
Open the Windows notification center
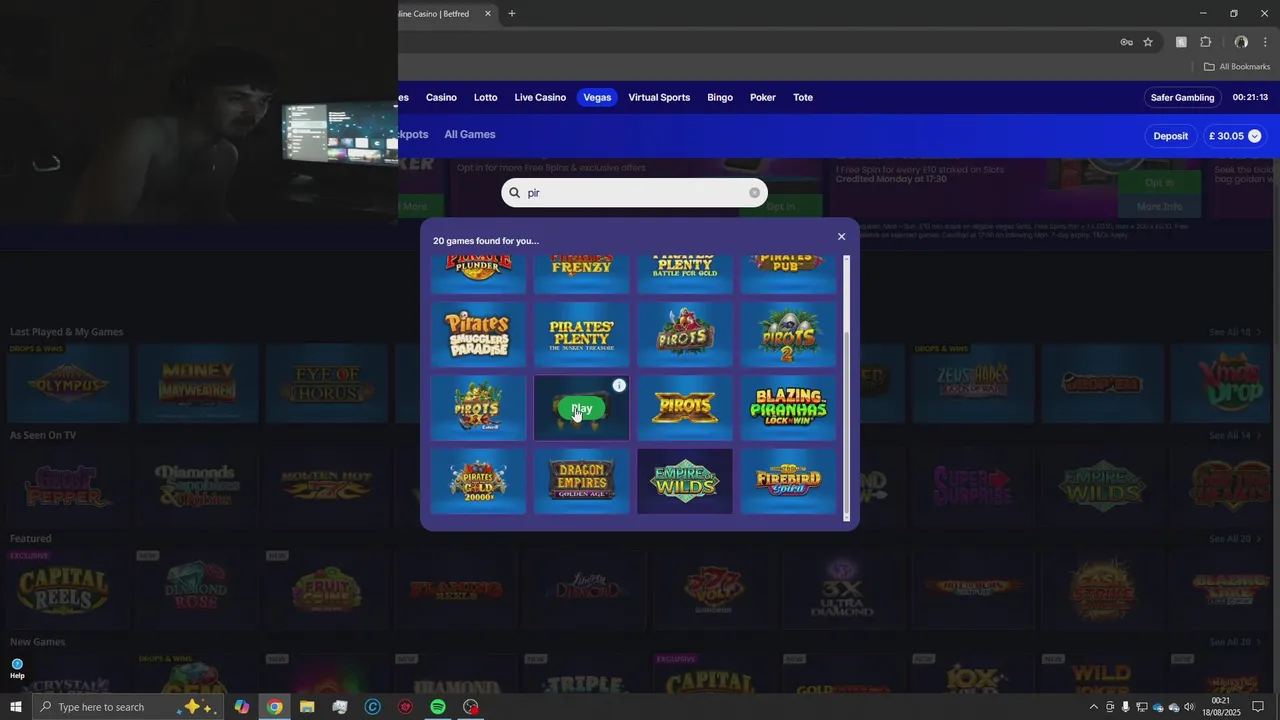[x=1259, y=707]
